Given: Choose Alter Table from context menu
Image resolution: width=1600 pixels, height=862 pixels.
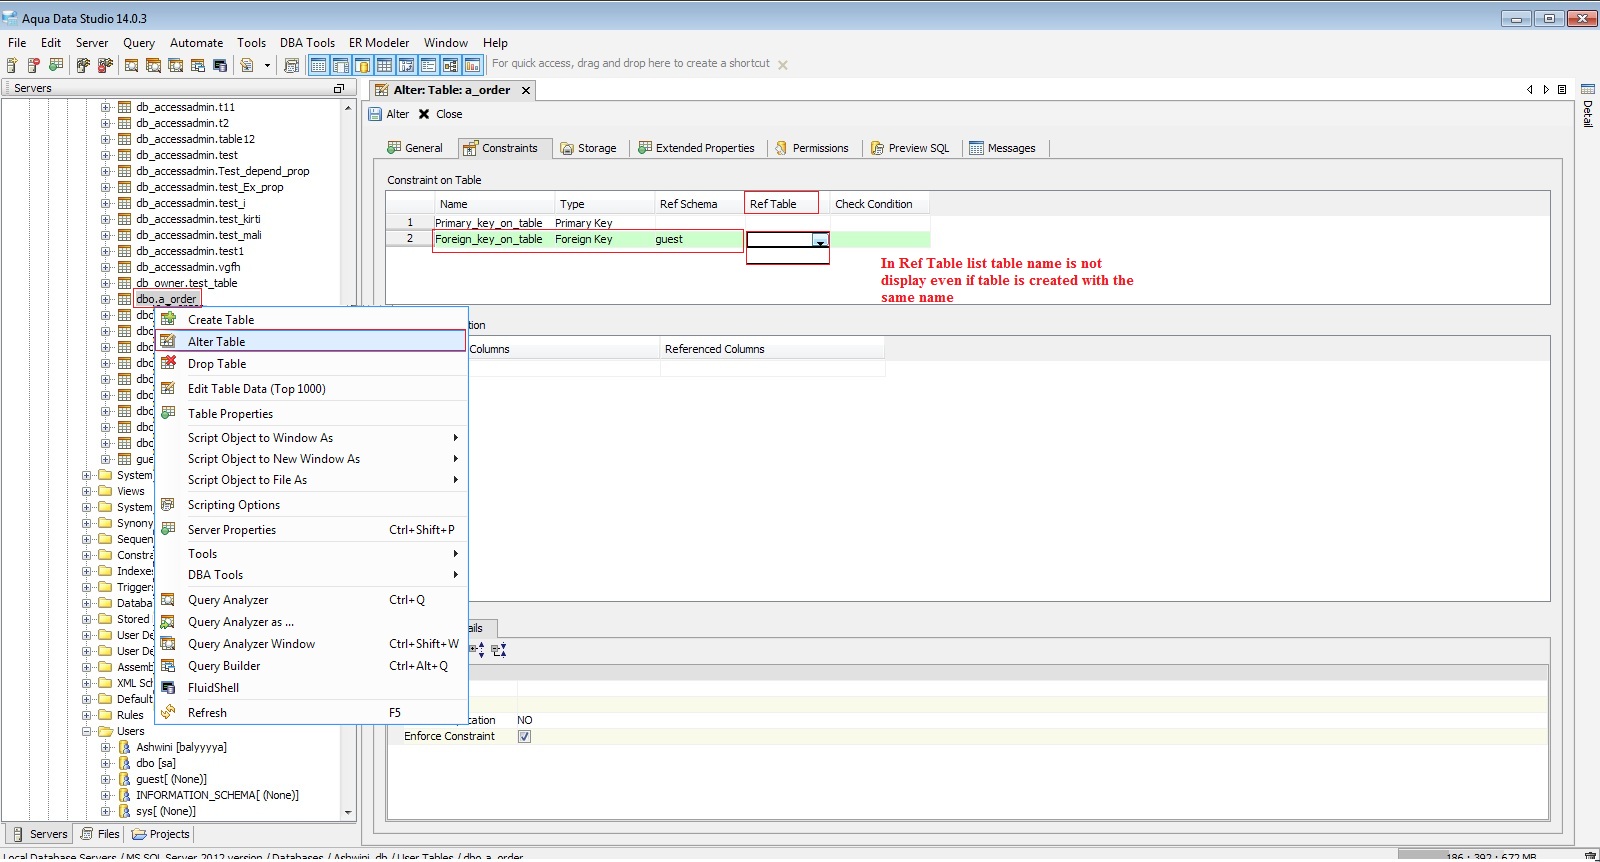Looking at the screenshot, I should click(311, 341).
